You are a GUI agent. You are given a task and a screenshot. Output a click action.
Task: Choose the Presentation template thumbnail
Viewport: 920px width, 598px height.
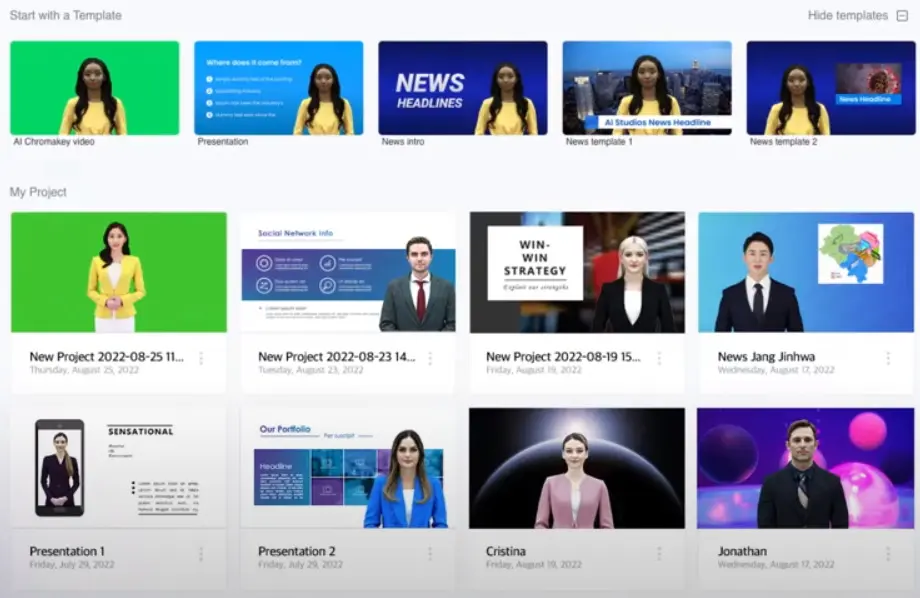coord(278,88)
